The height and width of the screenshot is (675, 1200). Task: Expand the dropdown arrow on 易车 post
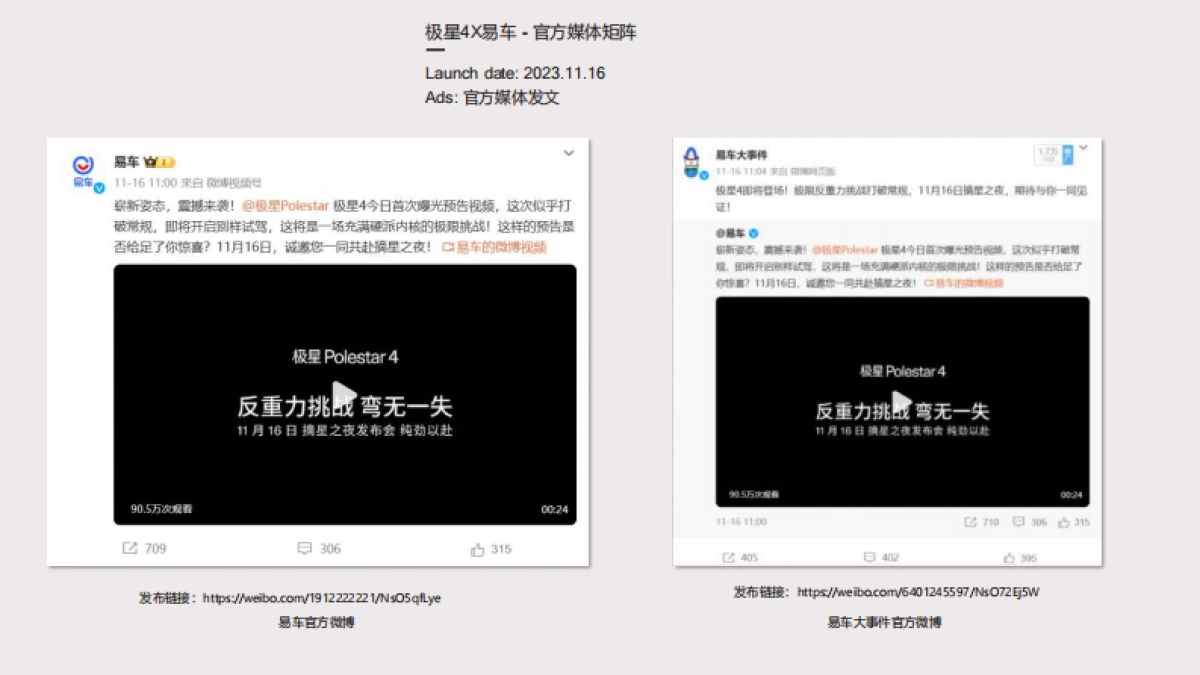coord(568,153)
